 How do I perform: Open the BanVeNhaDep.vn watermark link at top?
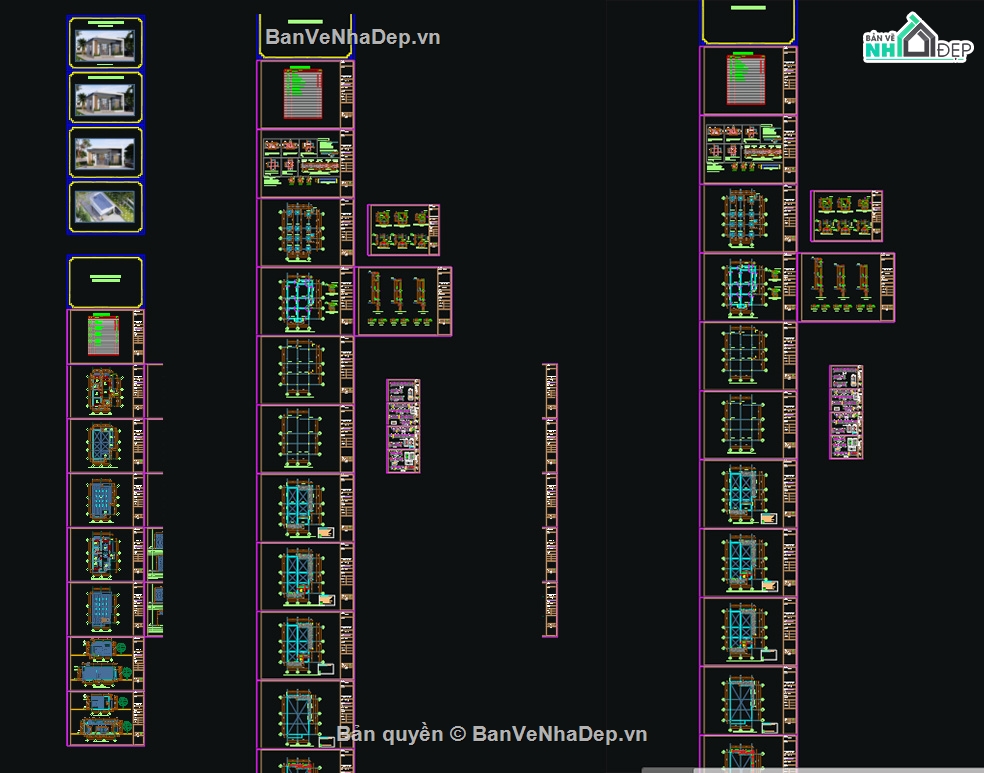(x=352, y=37)
